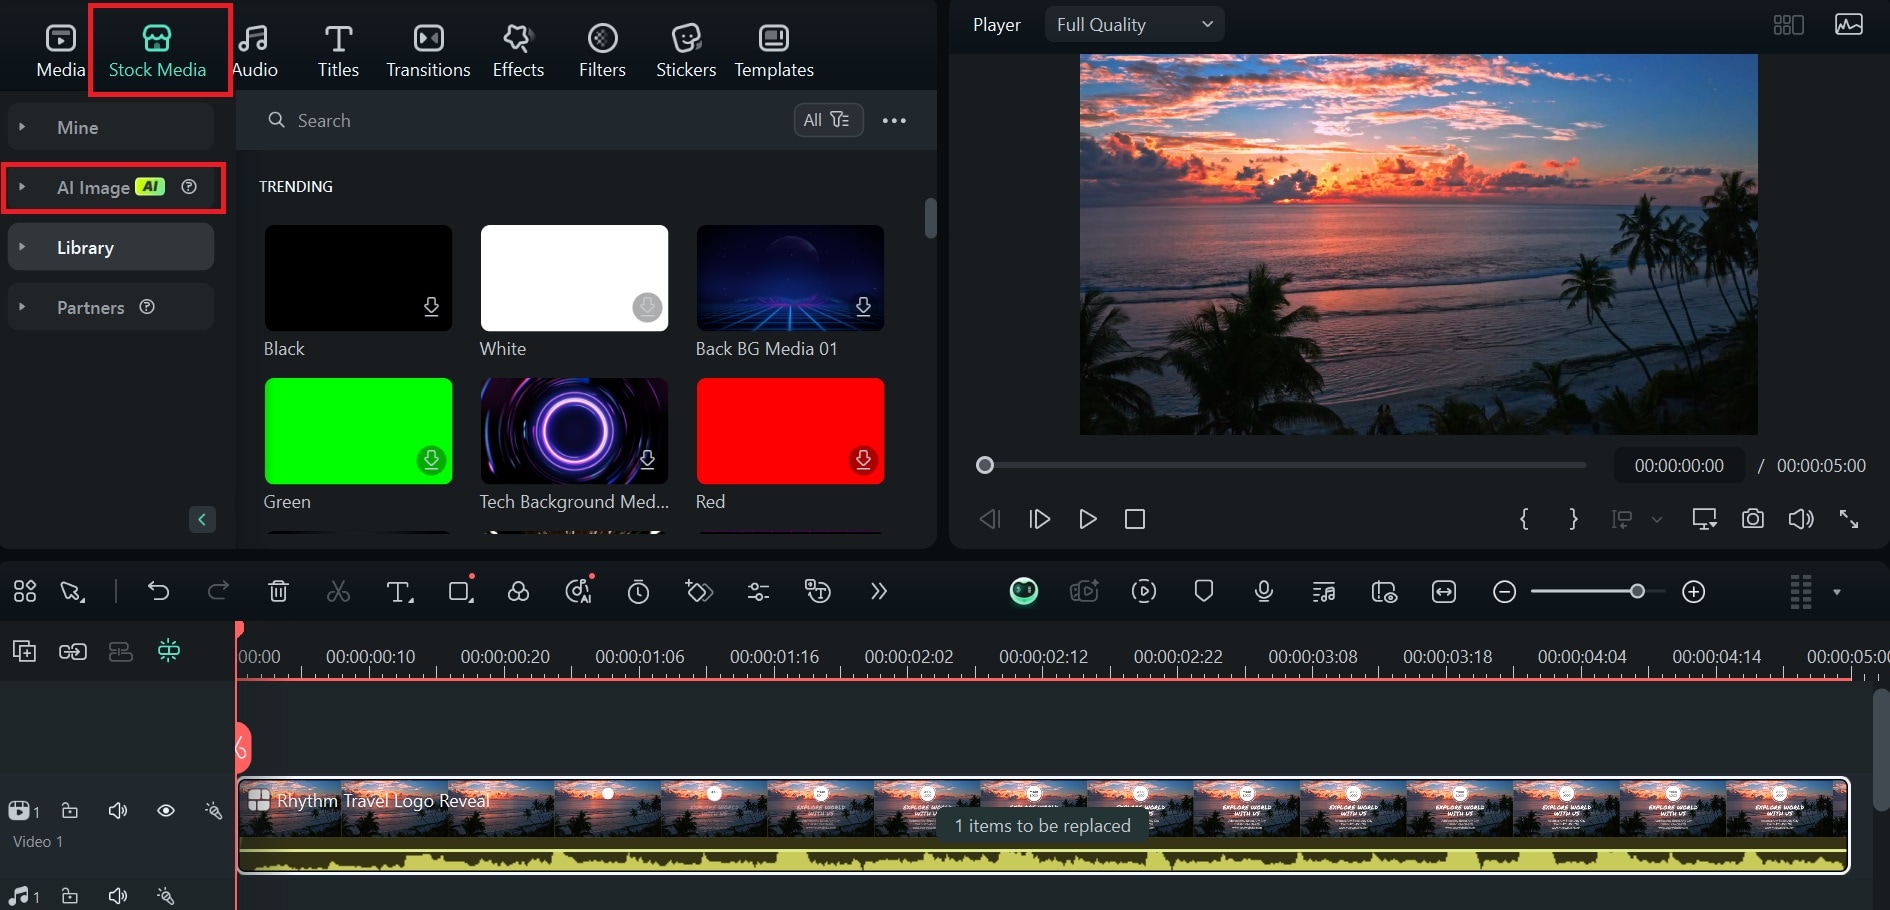Click the player progress slider handle
The height and width of the screenshot is (910, 1890).
[985, 465]
